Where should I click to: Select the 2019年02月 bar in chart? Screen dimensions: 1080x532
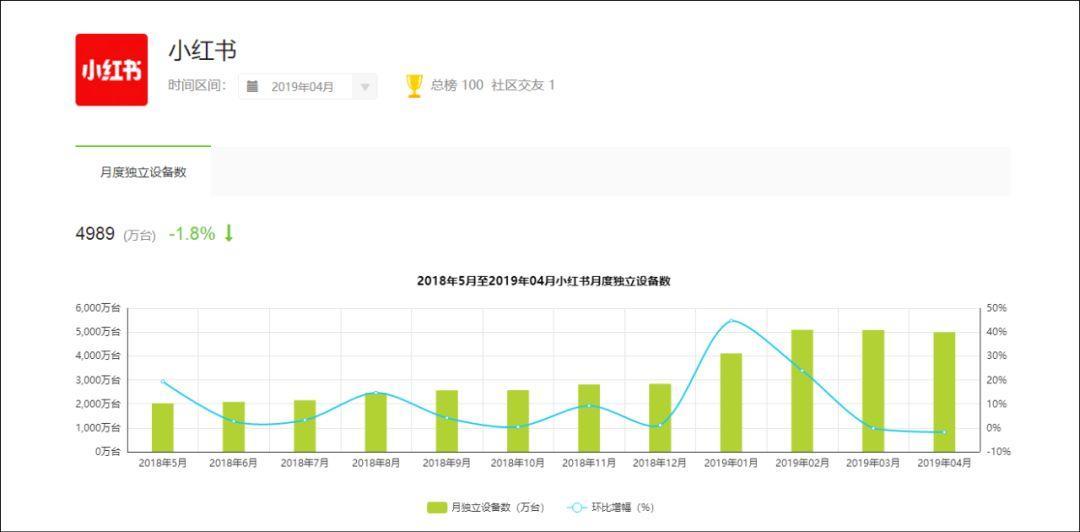coord(802,390)
